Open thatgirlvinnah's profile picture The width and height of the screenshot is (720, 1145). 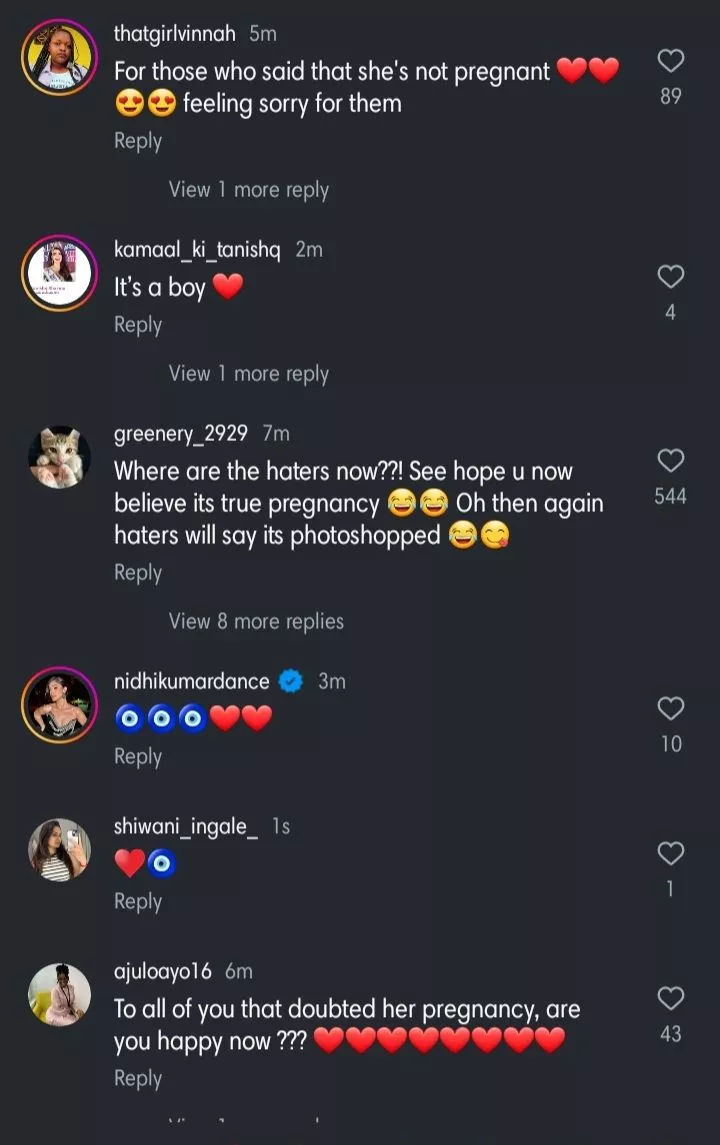(x=58, y=57)
